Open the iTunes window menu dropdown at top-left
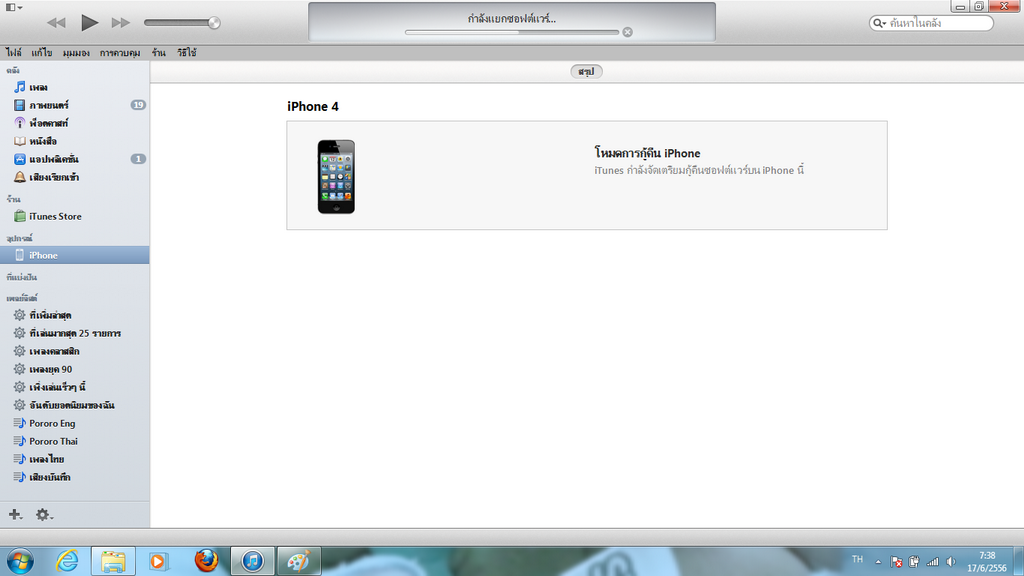The height and width of the screenshot is (576, 1024). 14,7
